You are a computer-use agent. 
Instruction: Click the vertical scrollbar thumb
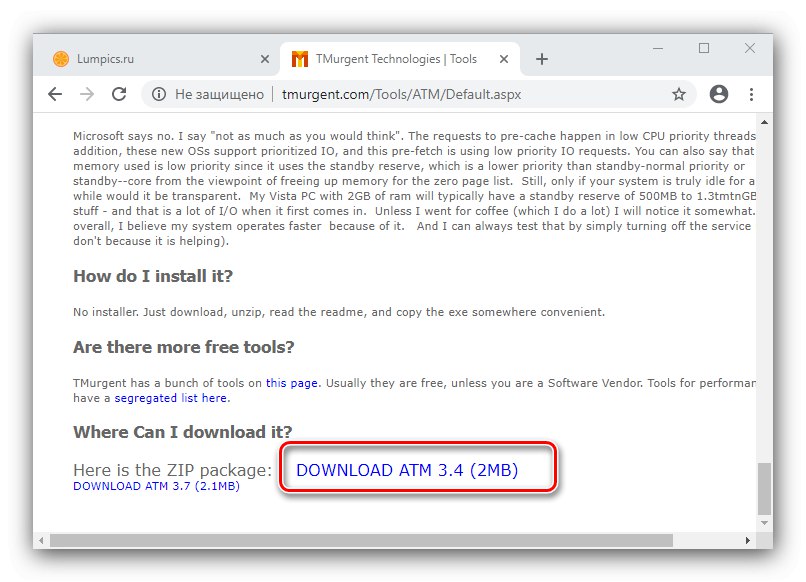pyautogui.click(x=764, y=488)
